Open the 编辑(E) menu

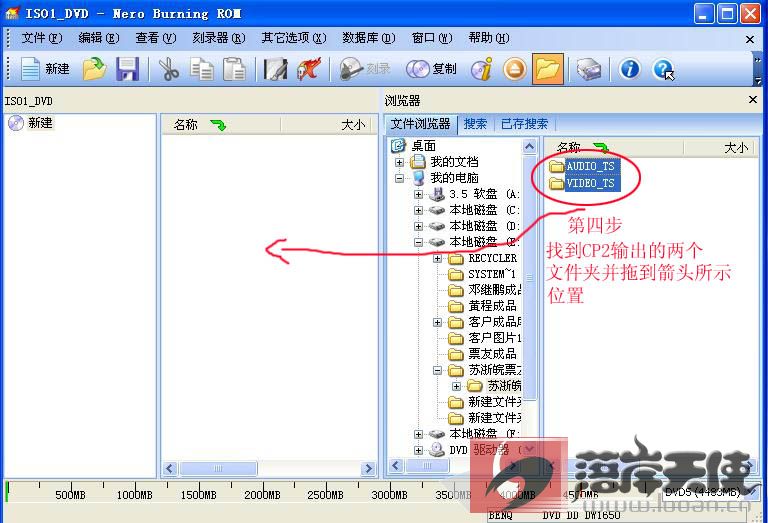(x=98, y=38)
